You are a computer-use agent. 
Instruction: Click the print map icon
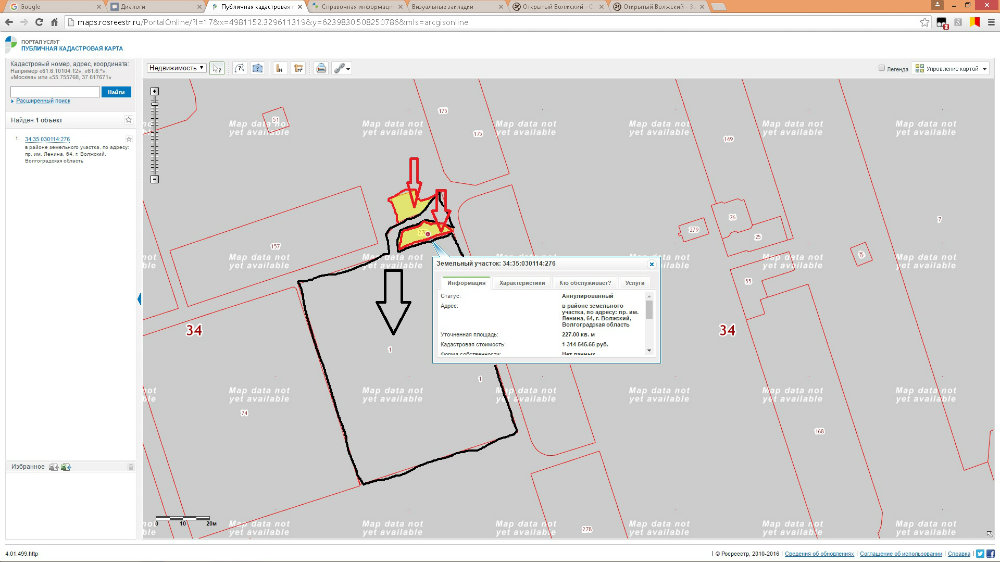[x=321, y=68]
